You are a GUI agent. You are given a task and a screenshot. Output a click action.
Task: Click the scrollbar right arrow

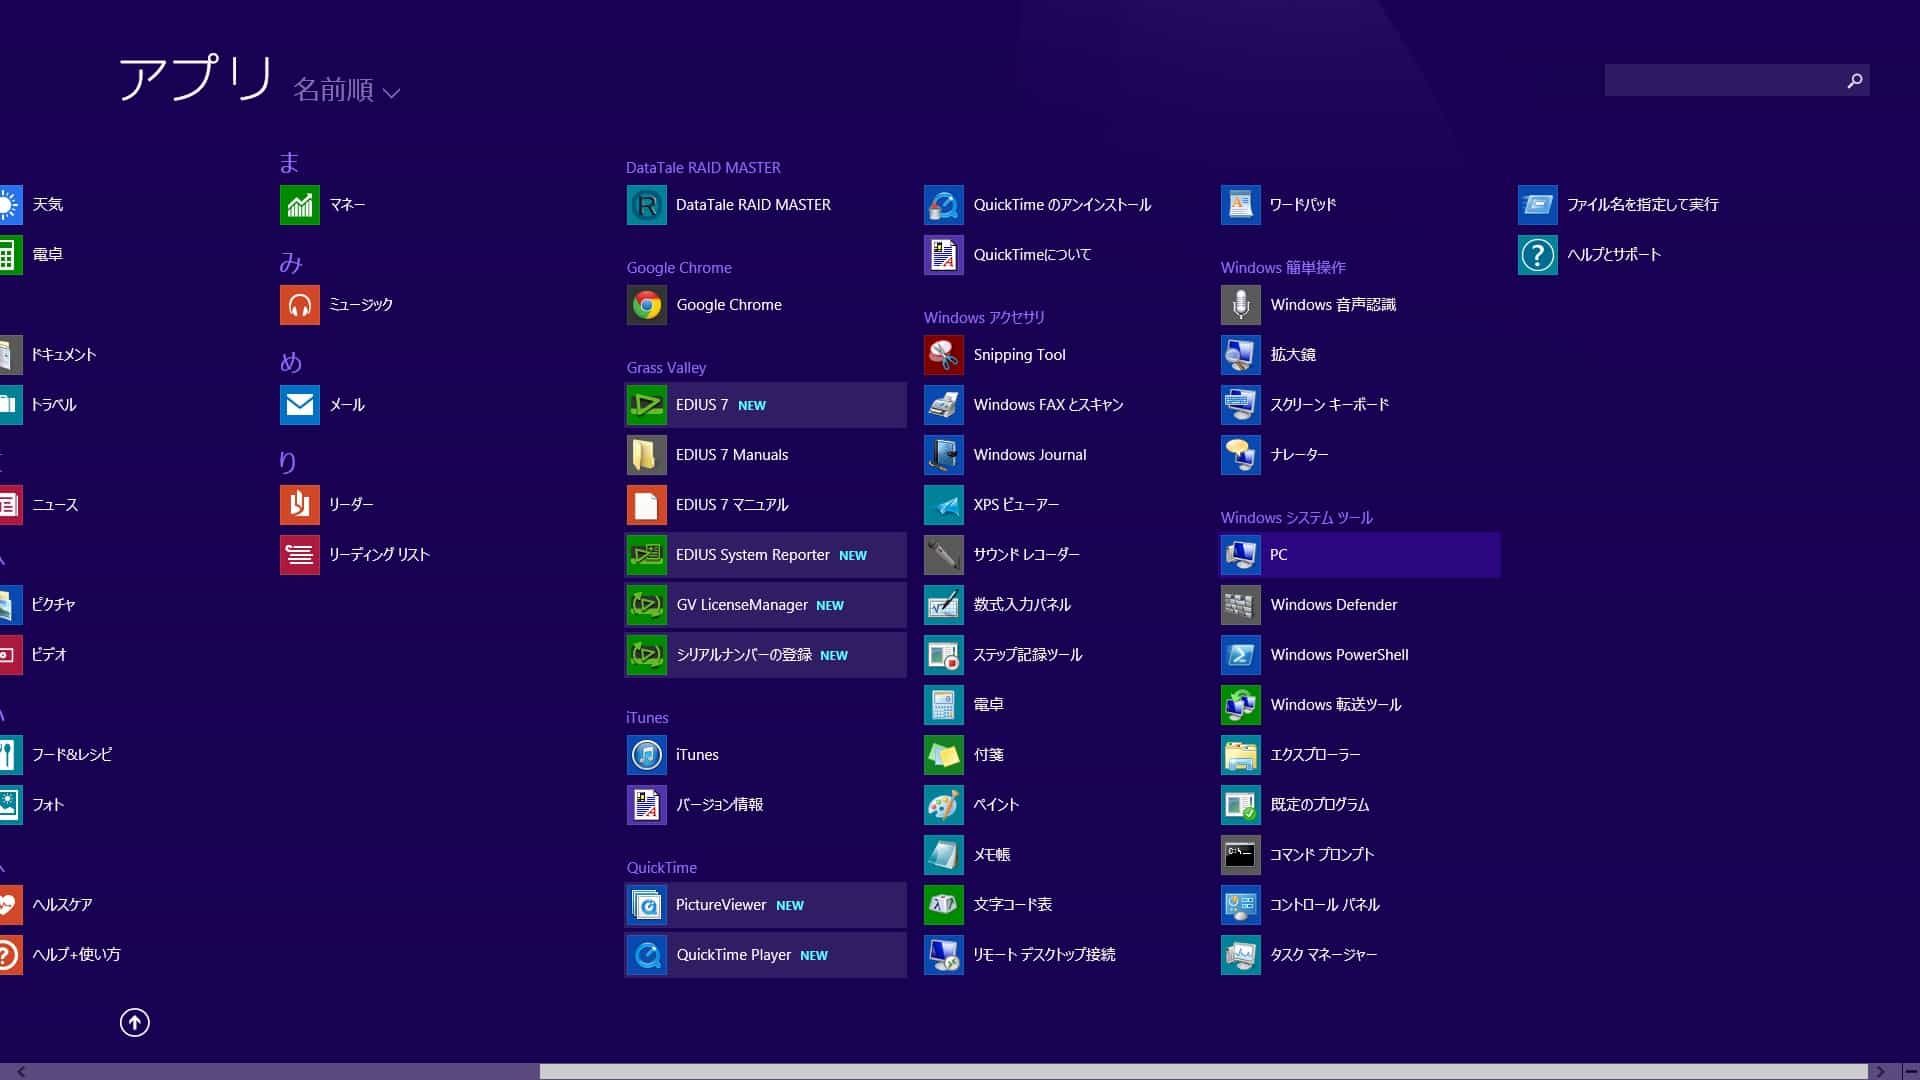1881,1071
